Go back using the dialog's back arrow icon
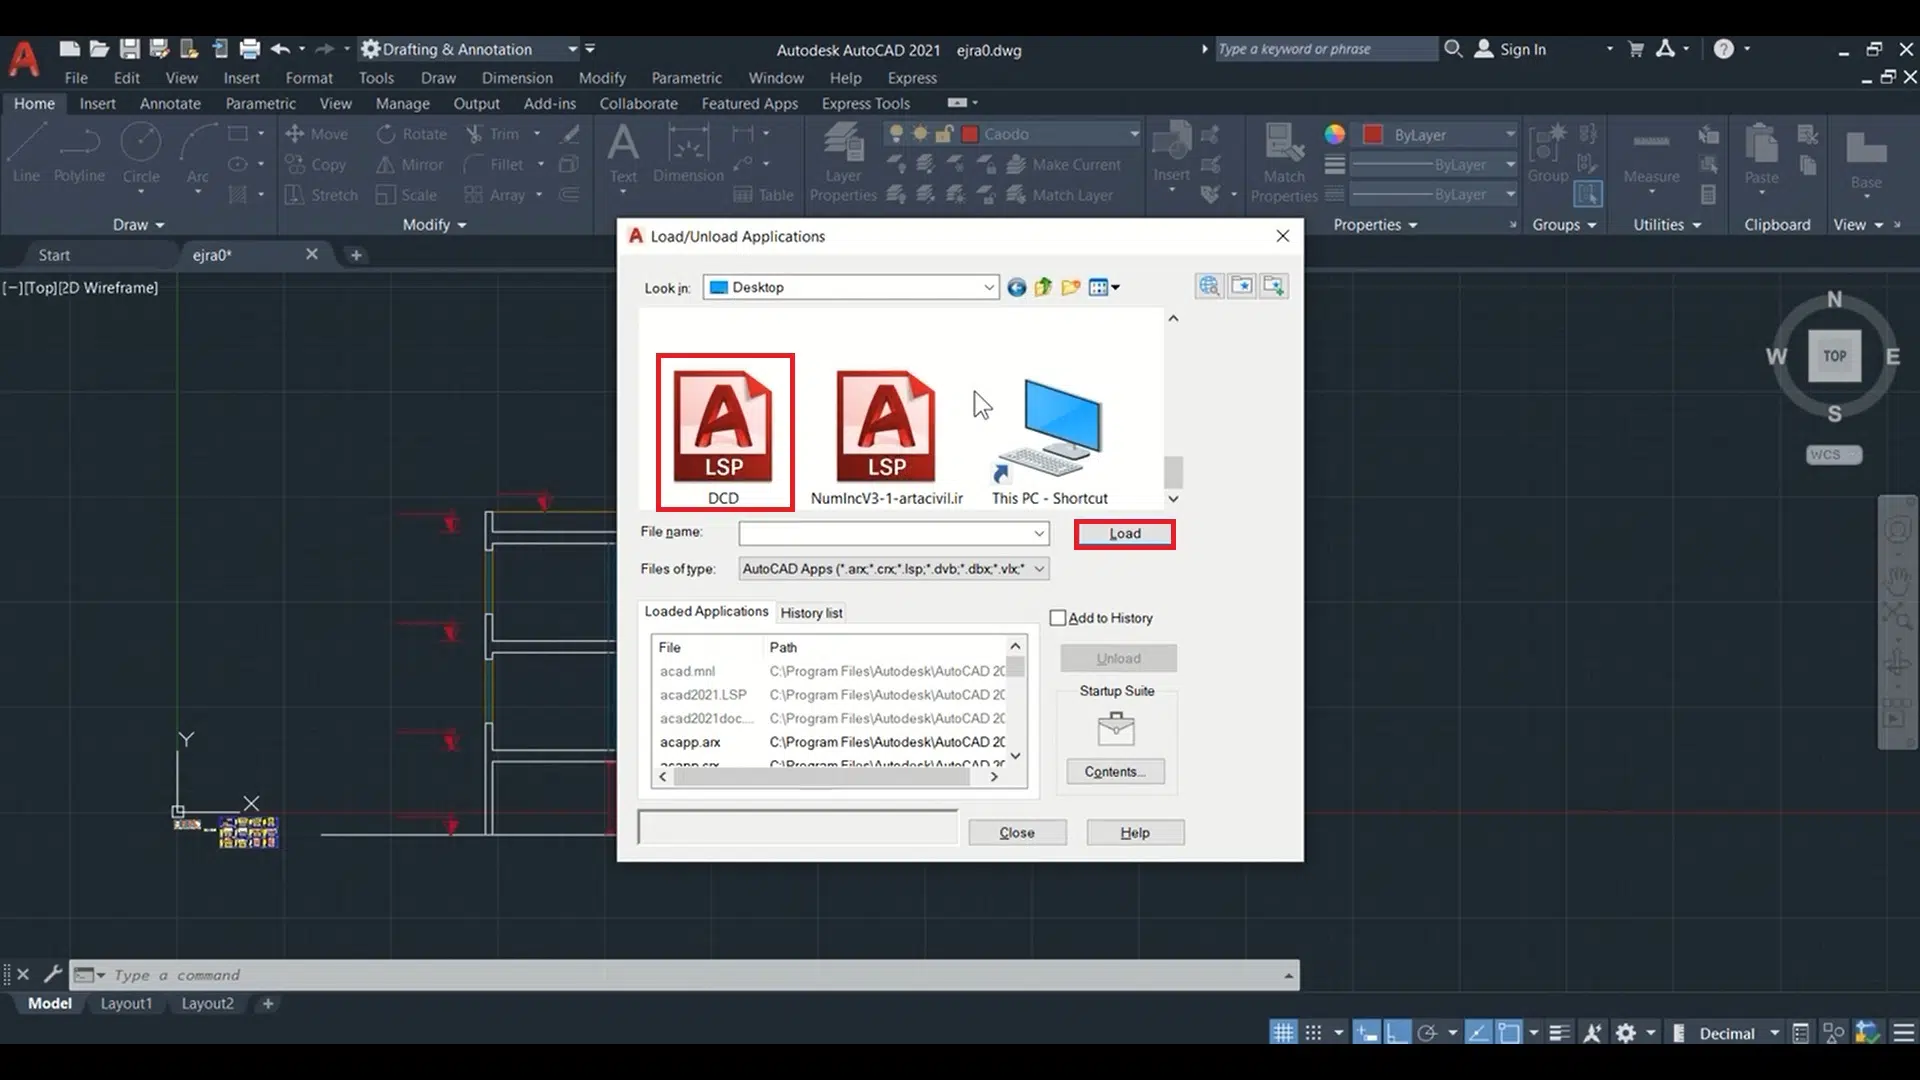Screen dimensions: 1920x1080 1016,288
